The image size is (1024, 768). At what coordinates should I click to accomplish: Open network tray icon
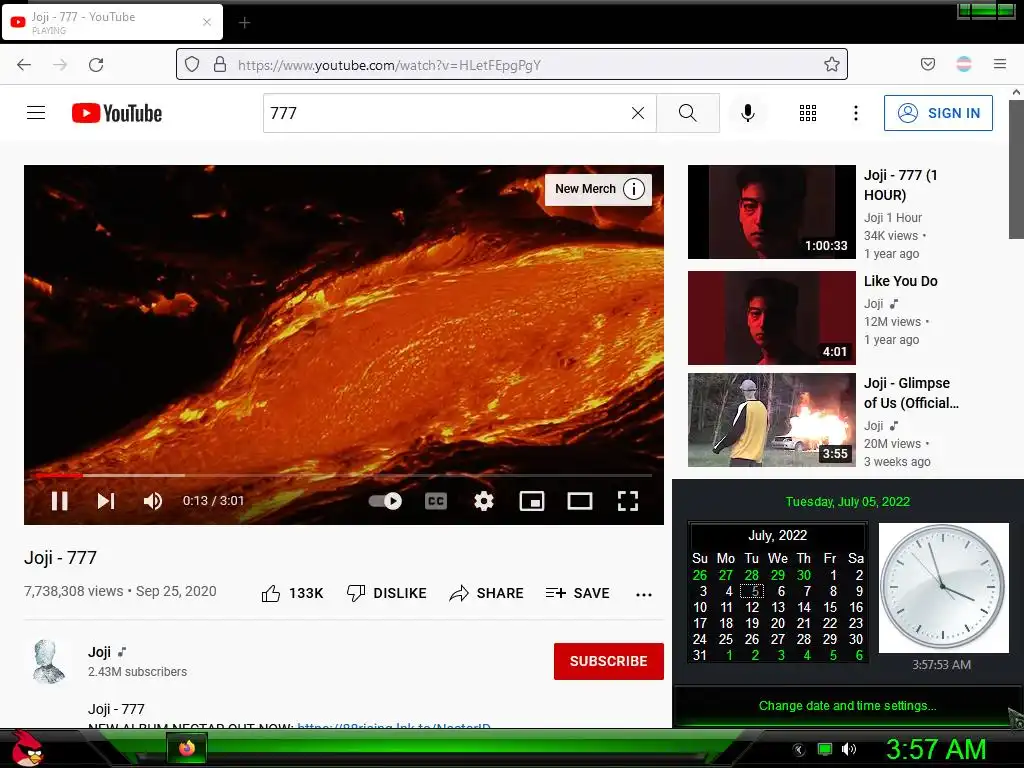(825, 749)
